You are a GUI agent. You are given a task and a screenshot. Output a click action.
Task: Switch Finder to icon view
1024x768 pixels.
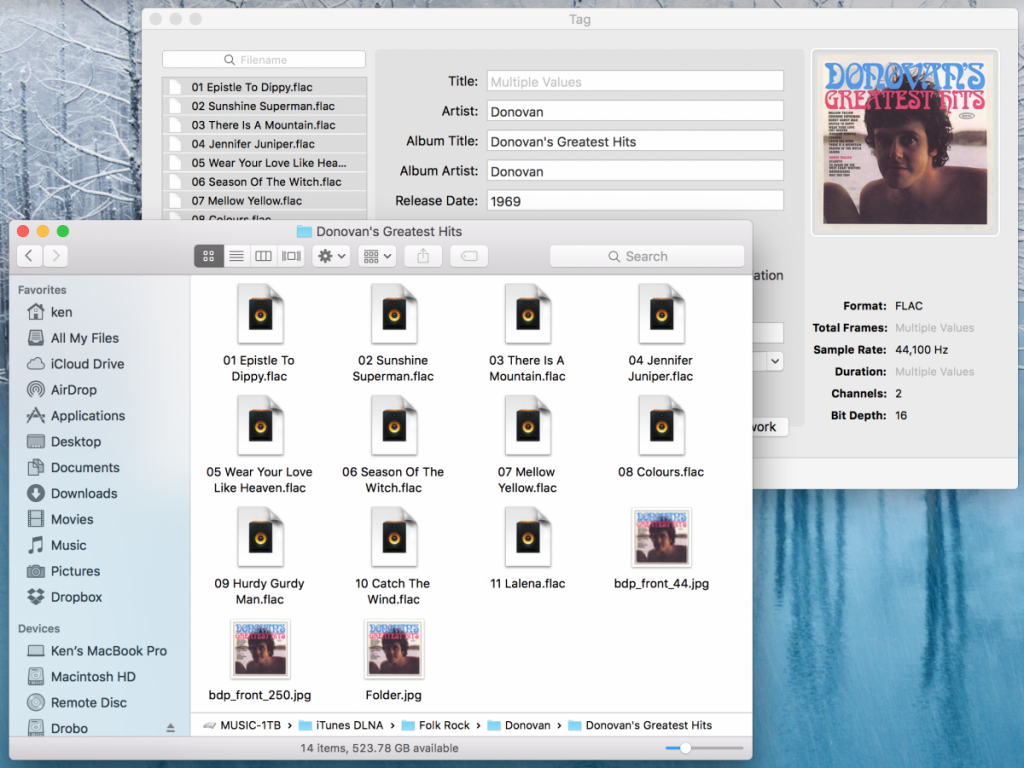click(209, 256)
